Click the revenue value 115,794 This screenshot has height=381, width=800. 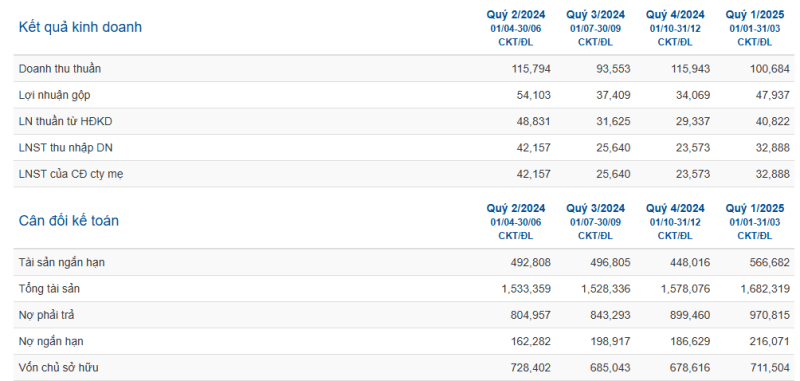[531, 69]
